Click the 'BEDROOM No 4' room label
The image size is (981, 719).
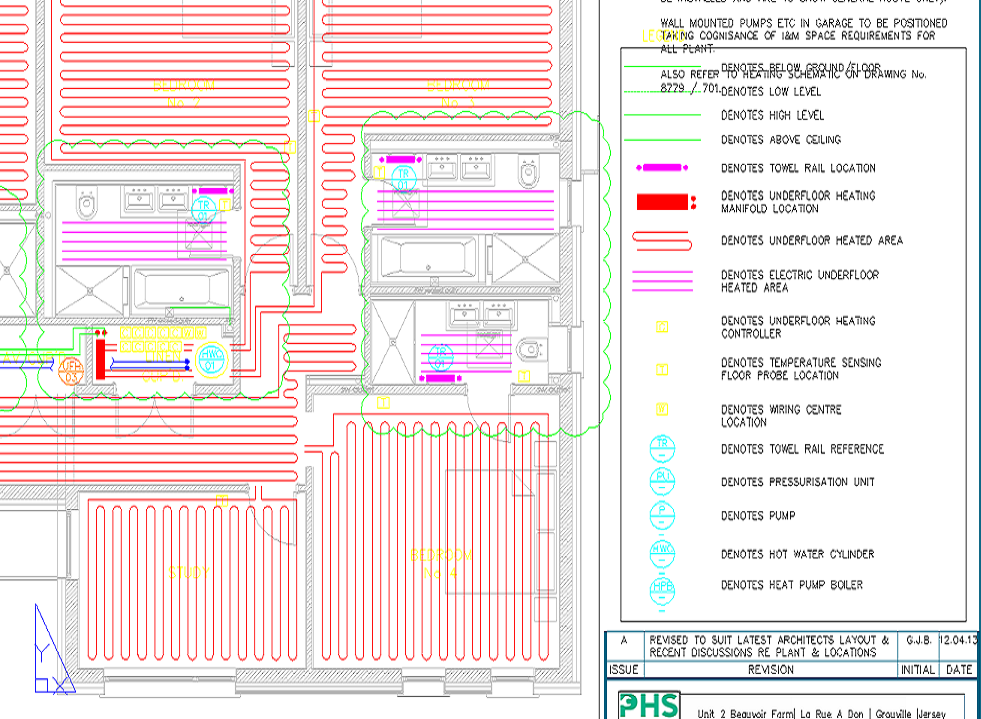point(441,563)
